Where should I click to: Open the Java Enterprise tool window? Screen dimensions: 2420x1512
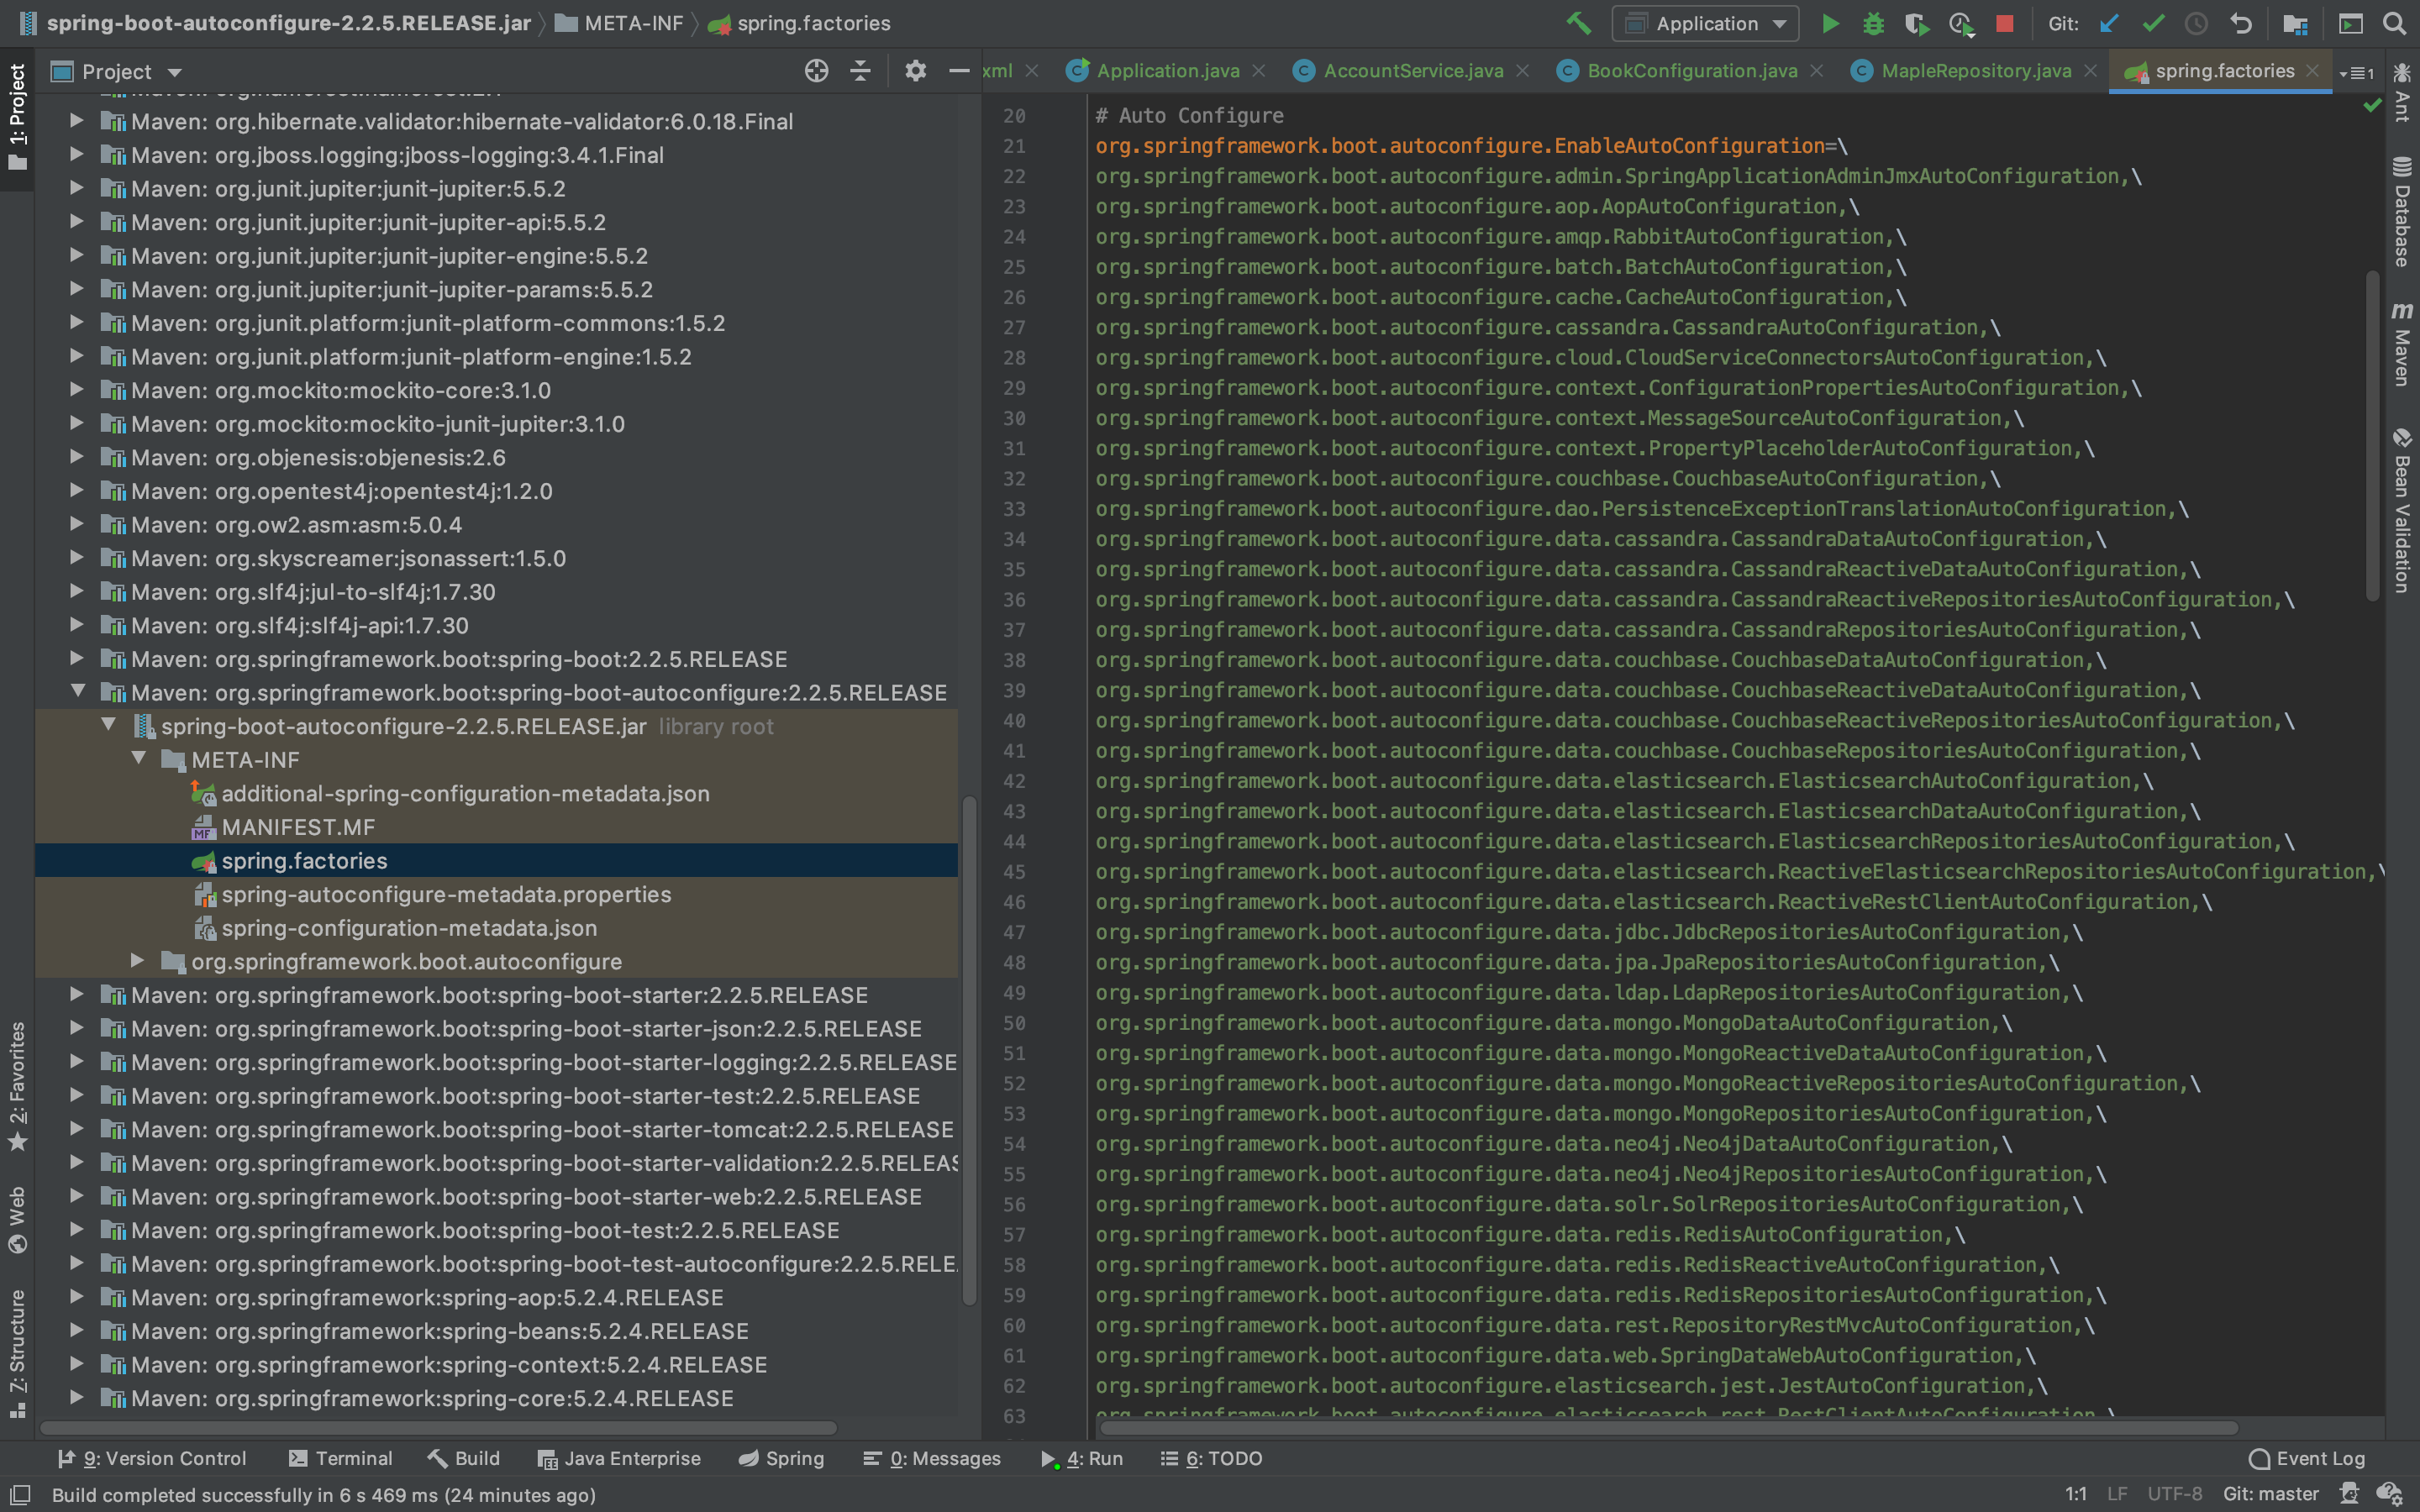click(618, 1458)
